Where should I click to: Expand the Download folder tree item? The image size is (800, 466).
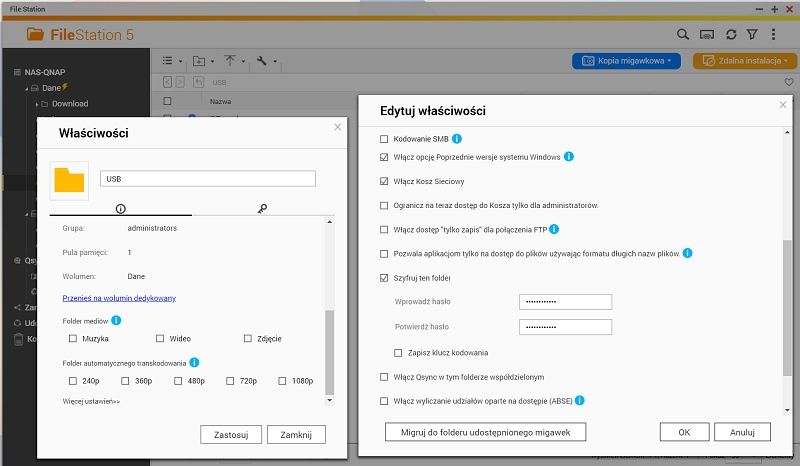coord(37,104)
